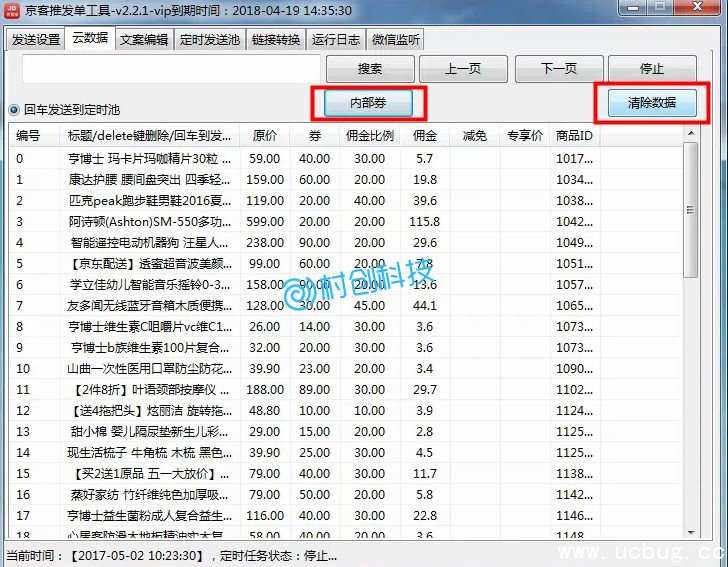Click commission ratio cell 45.00

(x=370, y=306)
